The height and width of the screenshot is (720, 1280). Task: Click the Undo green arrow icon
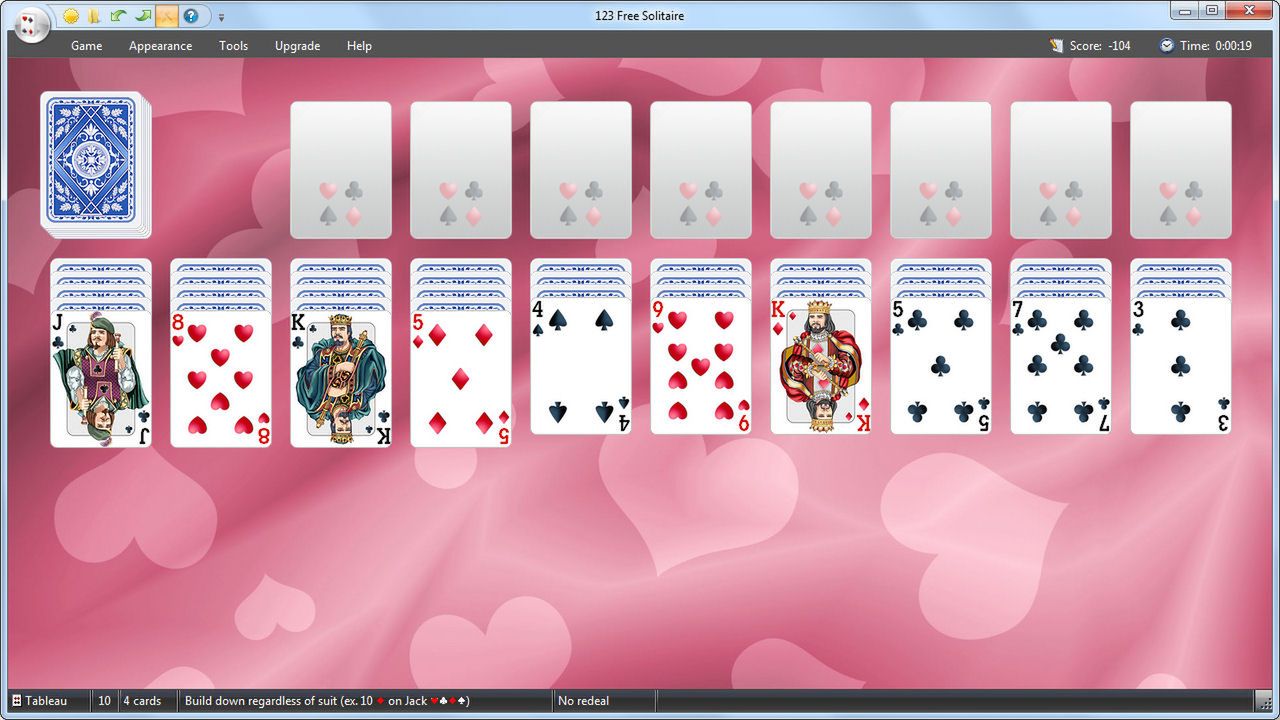(118, 16)
